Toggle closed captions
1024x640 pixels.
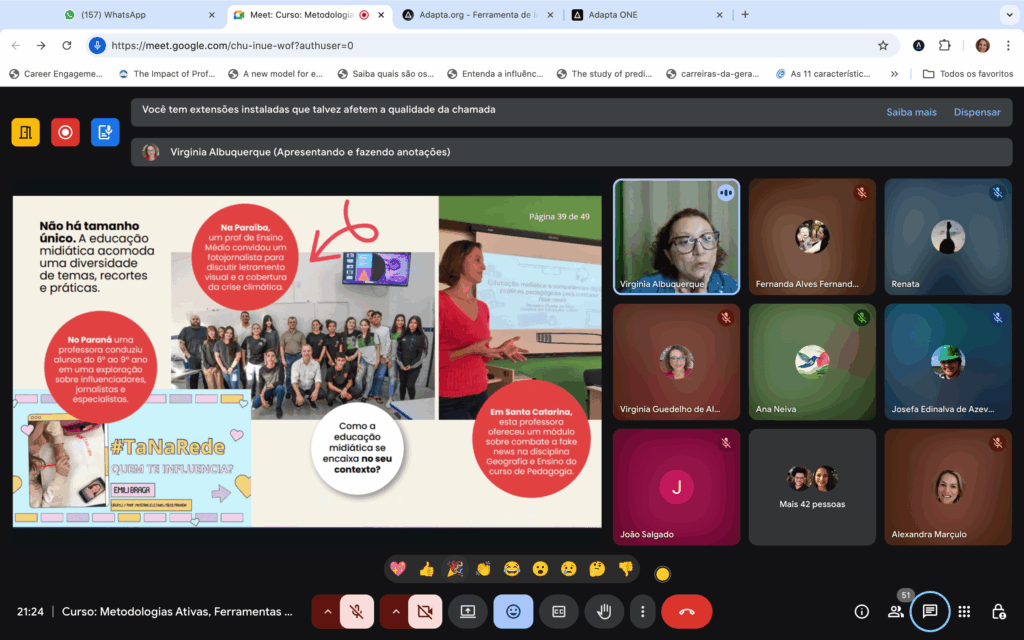[x=559, y=611]
